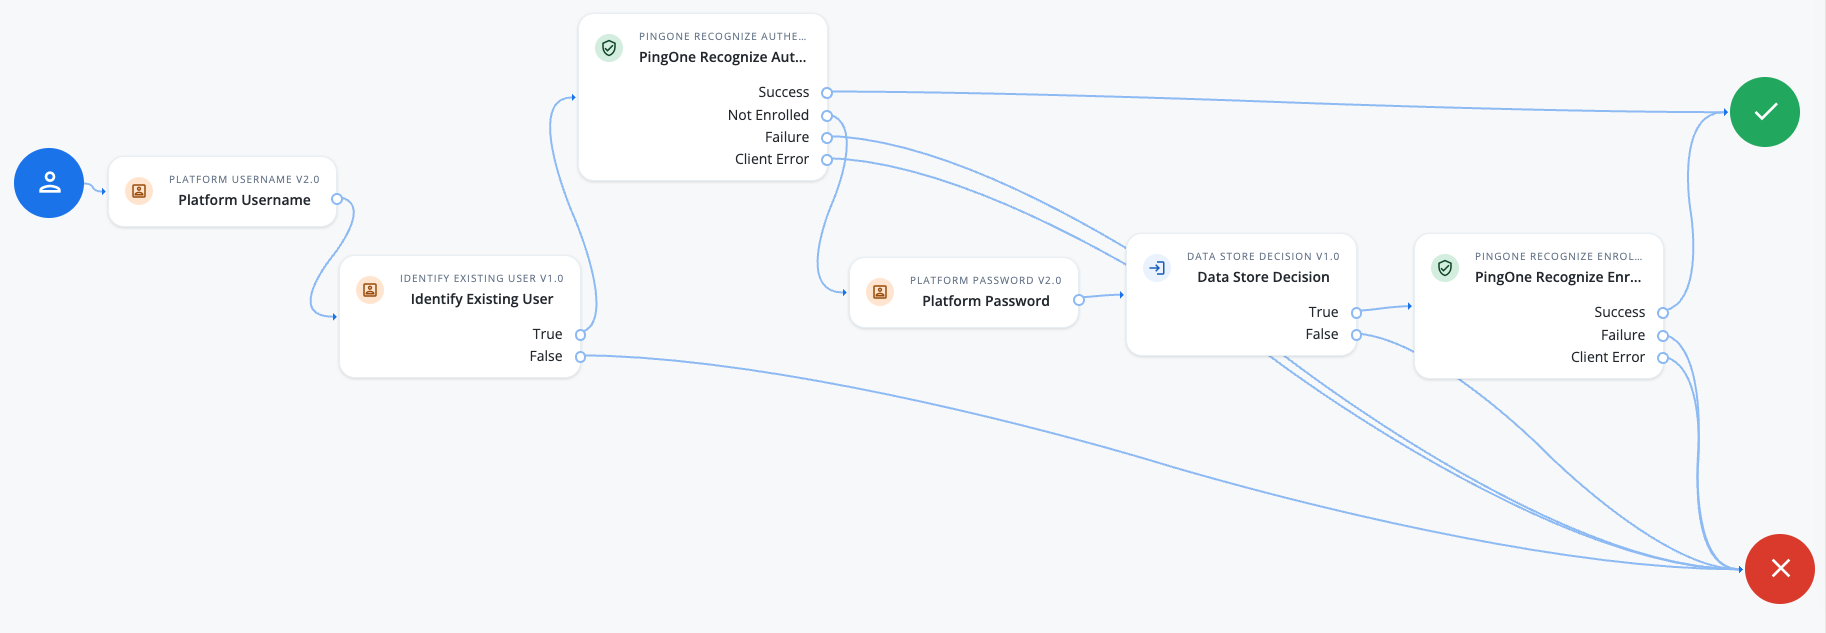Viewport: 1826px width, 633px height.
Task: Click the Recognize Enrollment Failure connector
Action: tap(1663, 336)
